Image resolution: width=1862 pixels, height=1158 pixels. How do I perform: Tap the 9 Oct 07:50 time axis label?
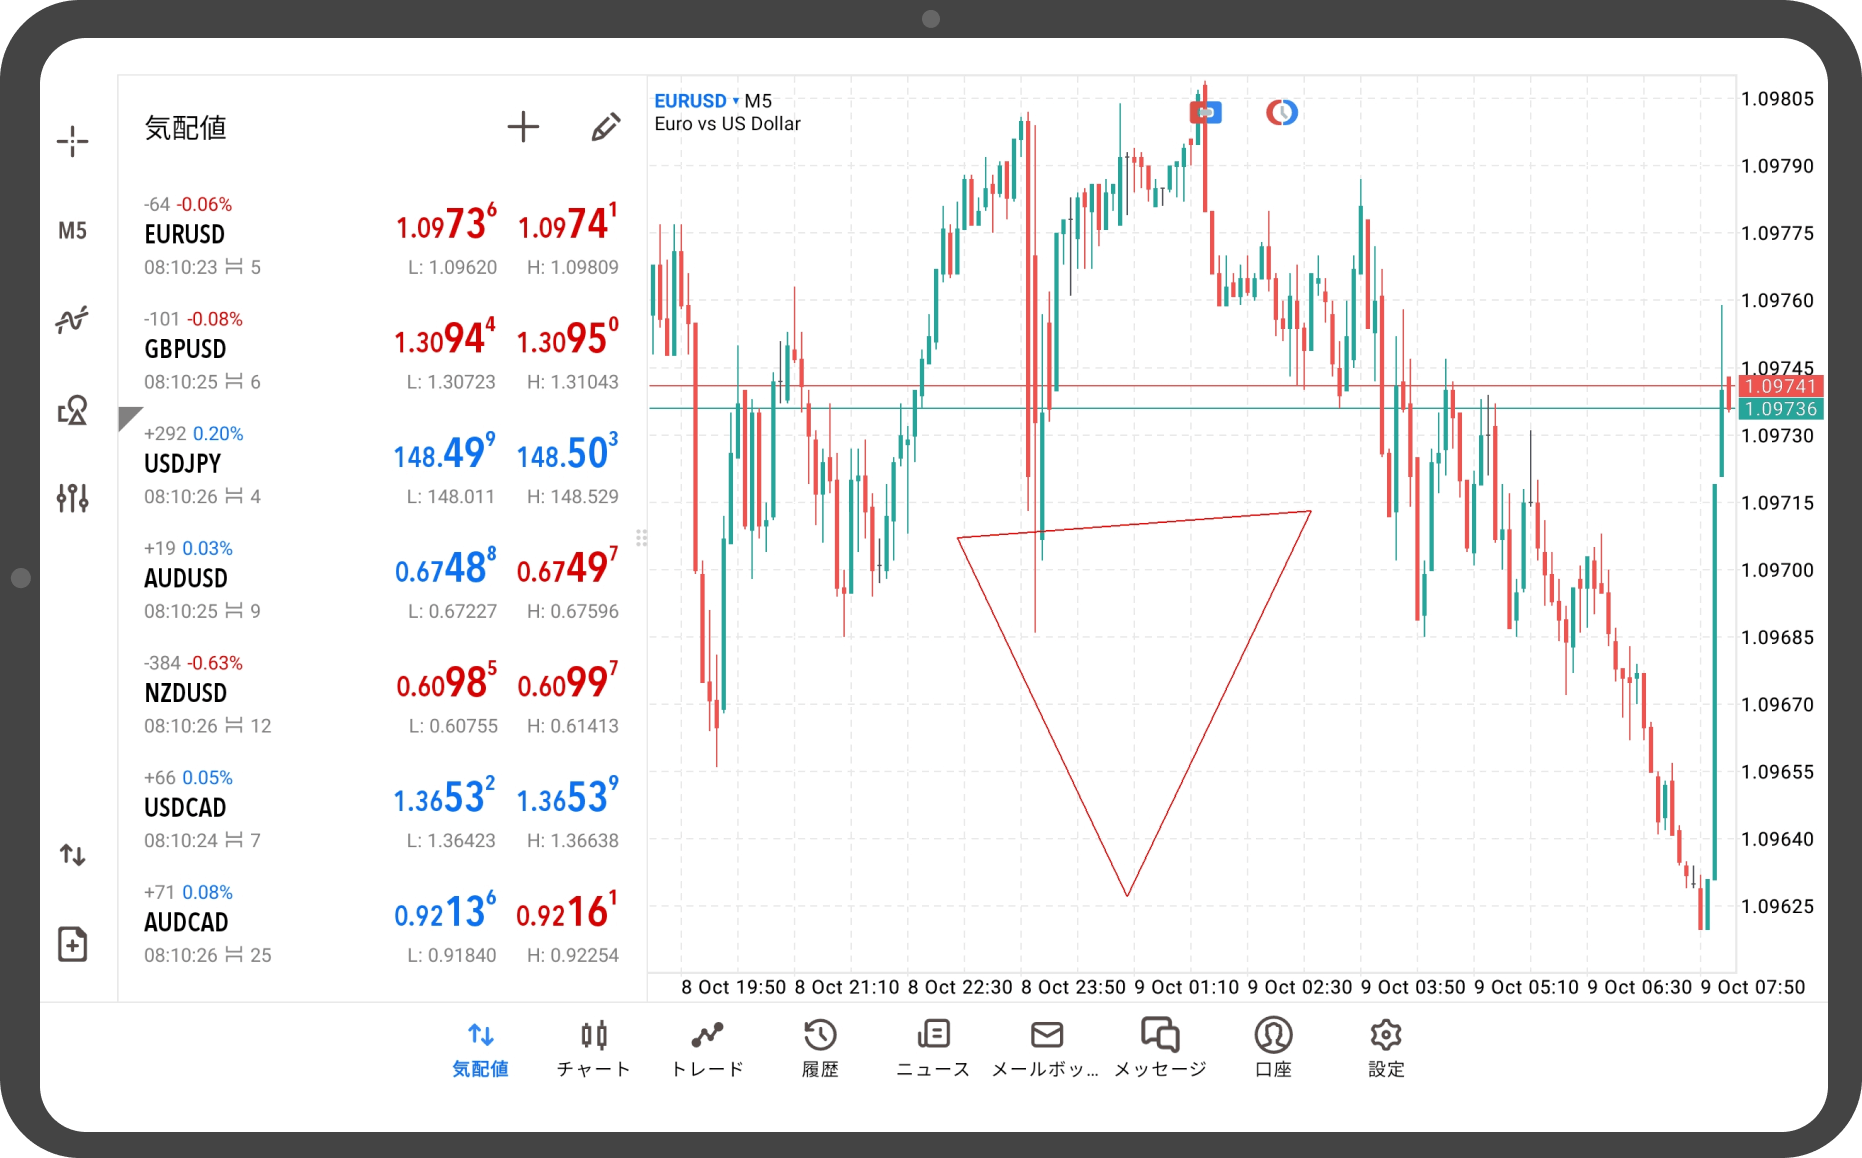[x=1753, y=987]
